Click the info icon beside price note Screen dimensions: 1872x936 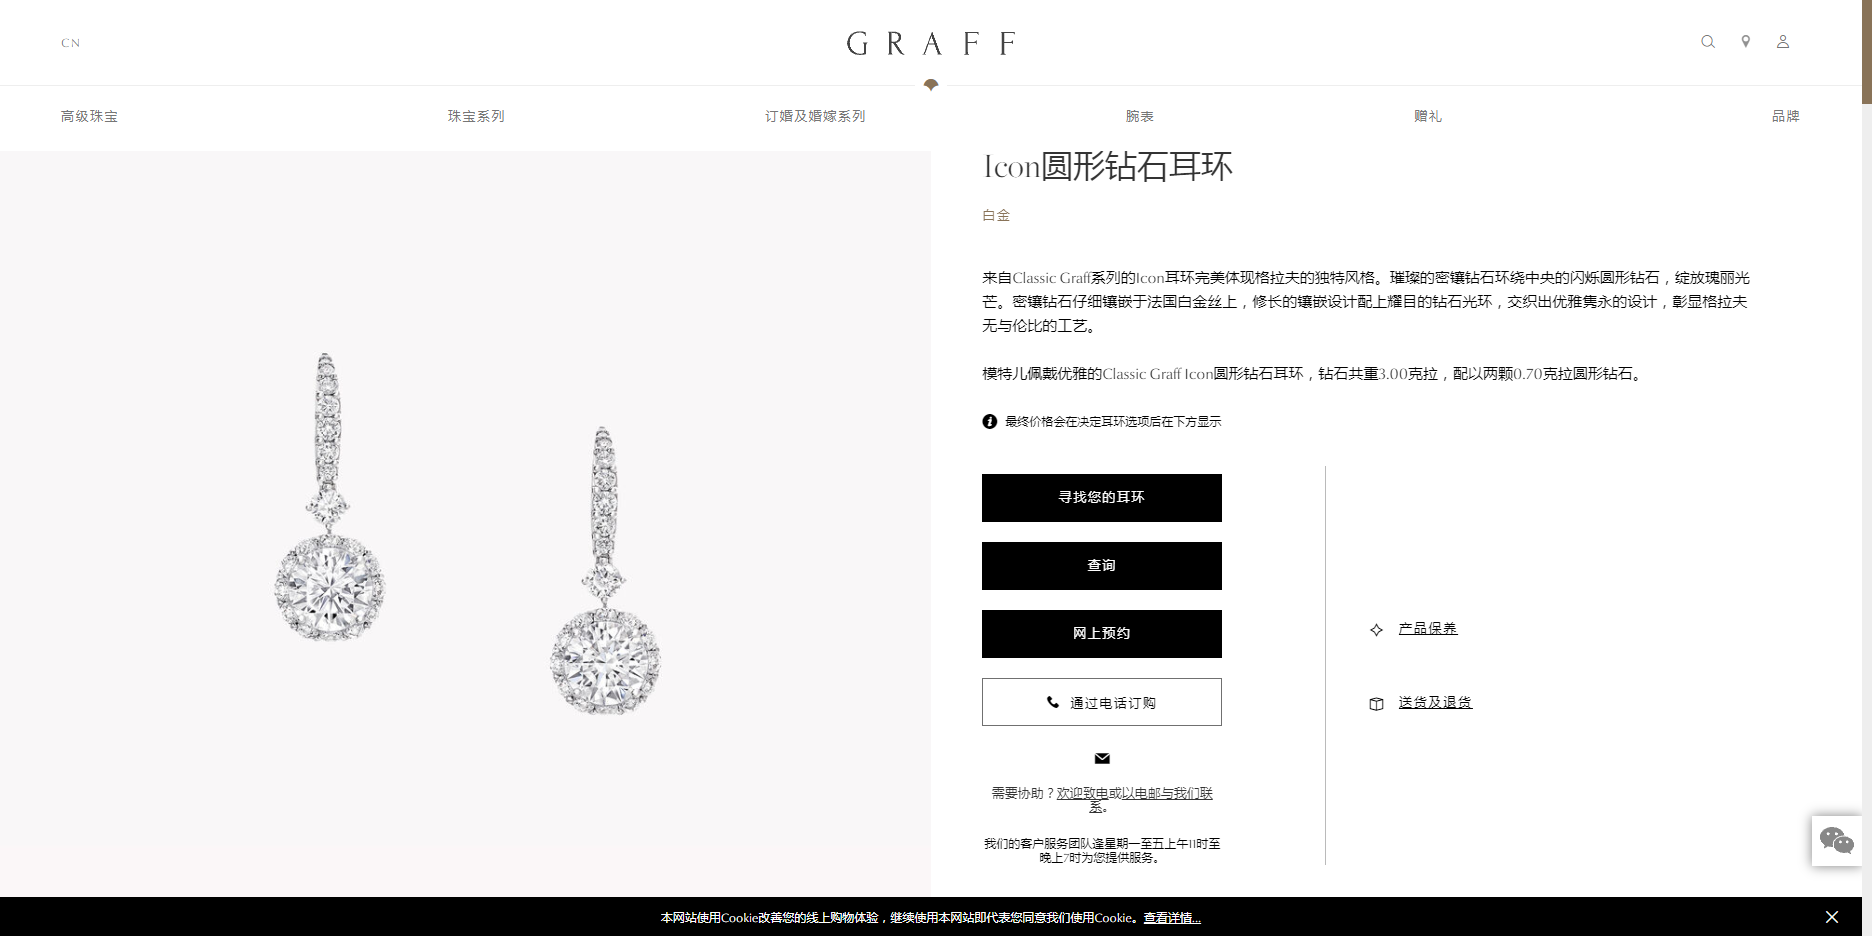click(989, 421)
